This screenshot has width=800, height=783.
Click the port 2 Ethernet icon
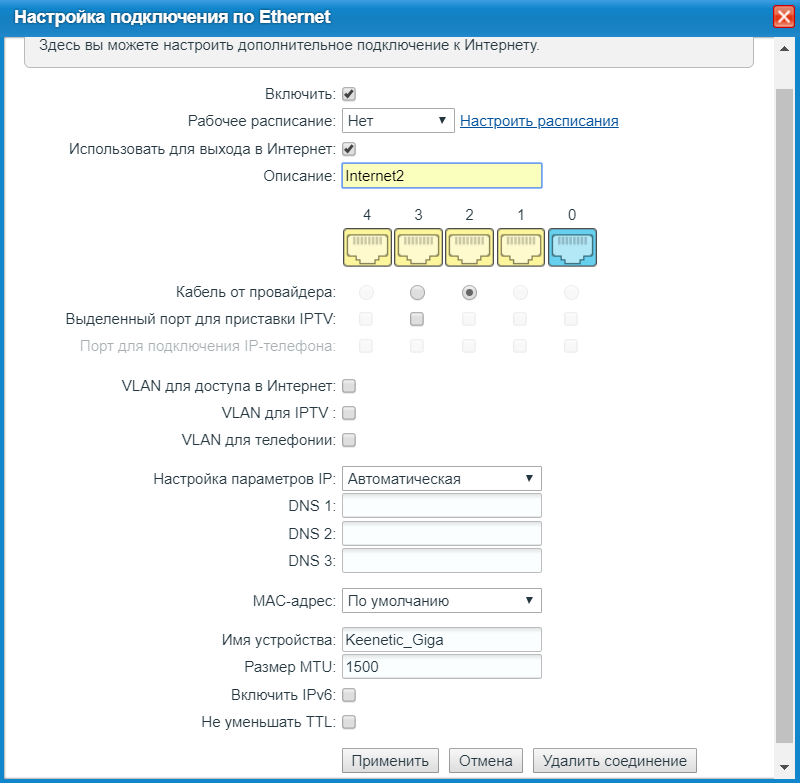click(469, 247)
